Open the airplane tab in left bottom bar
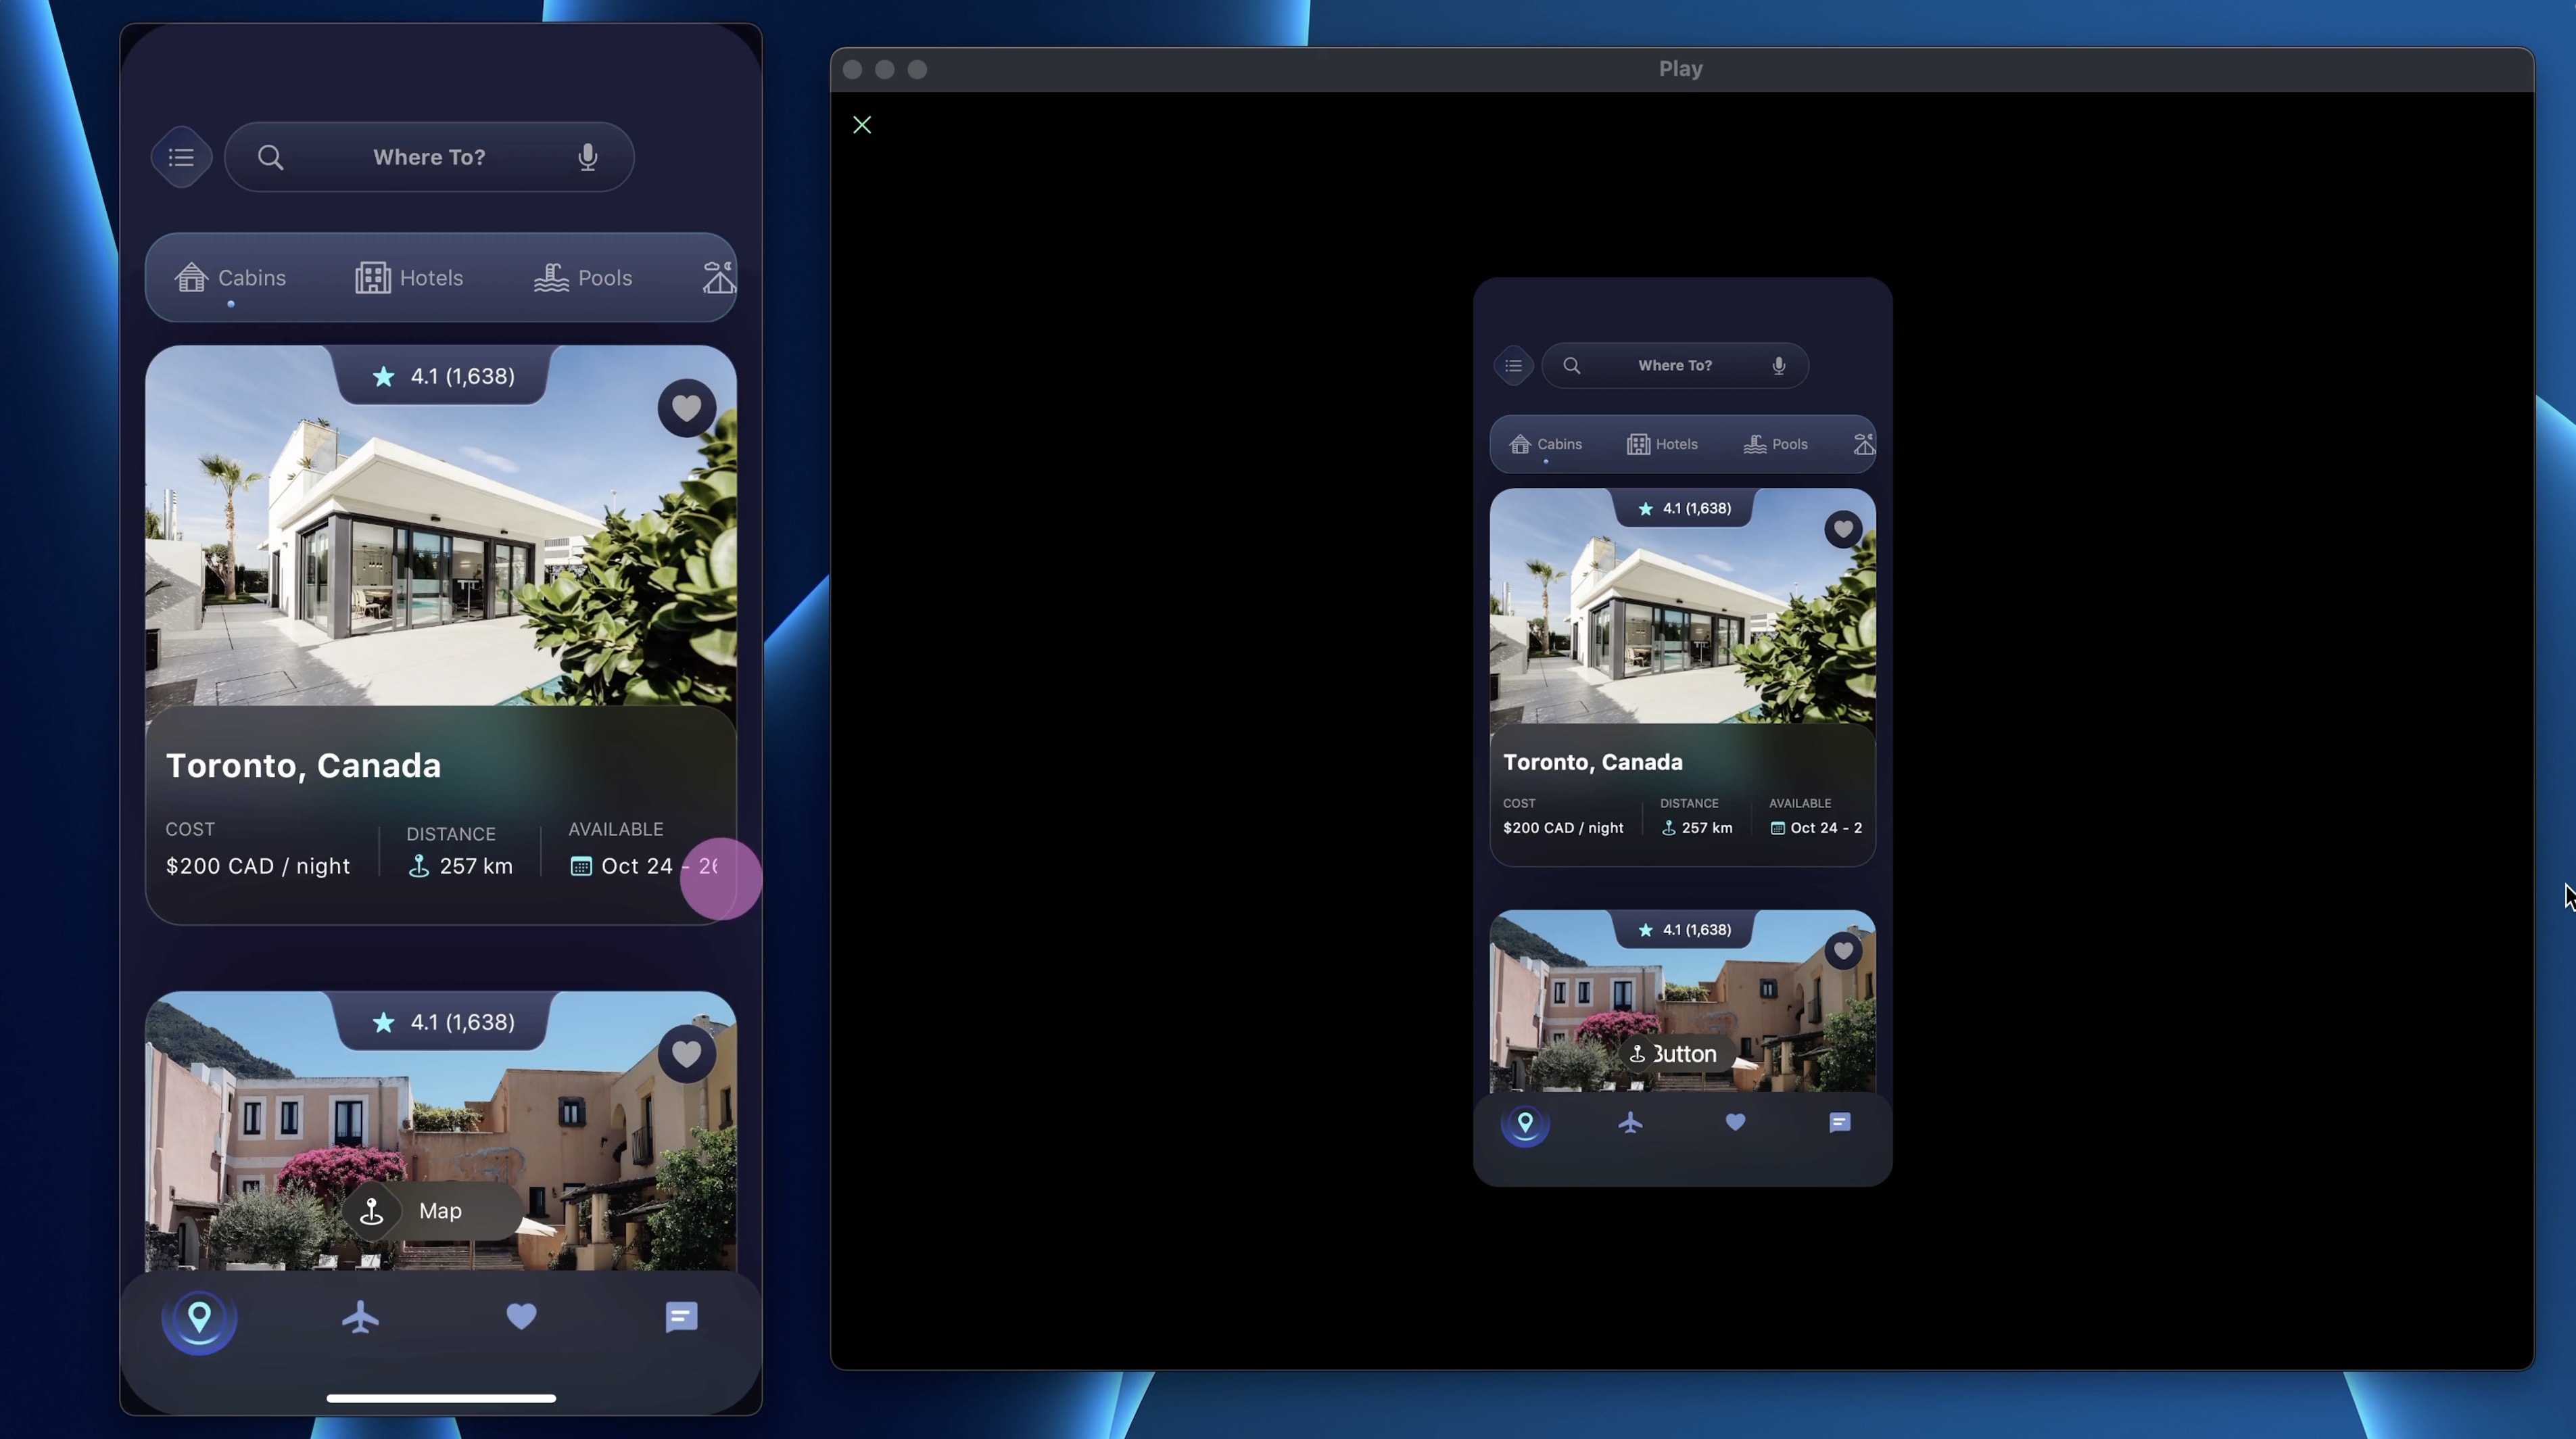The image size is (2576, 1439). pos(360,1318)
